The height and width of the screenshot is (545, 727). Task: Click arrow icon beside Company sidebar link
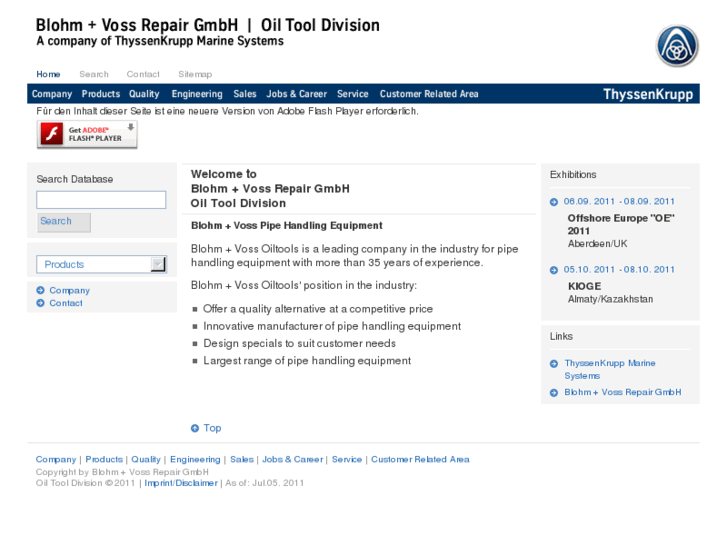pyautogui.click(x=40, y=290)
